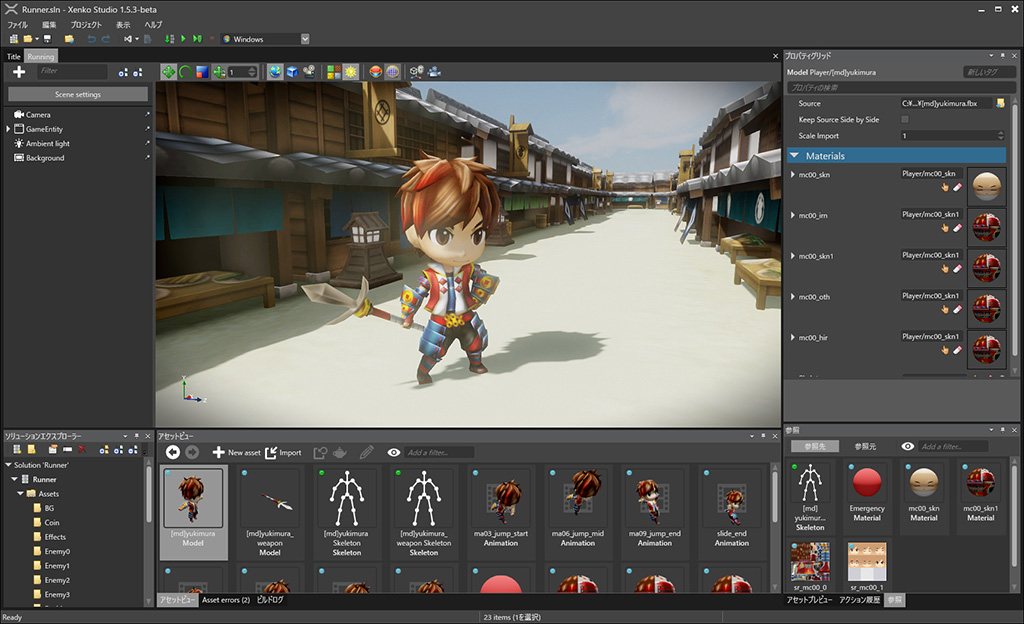The image size is (1024, 624).
Task: Expand the mc00_hir material row
Action: [x=793, y=337]
